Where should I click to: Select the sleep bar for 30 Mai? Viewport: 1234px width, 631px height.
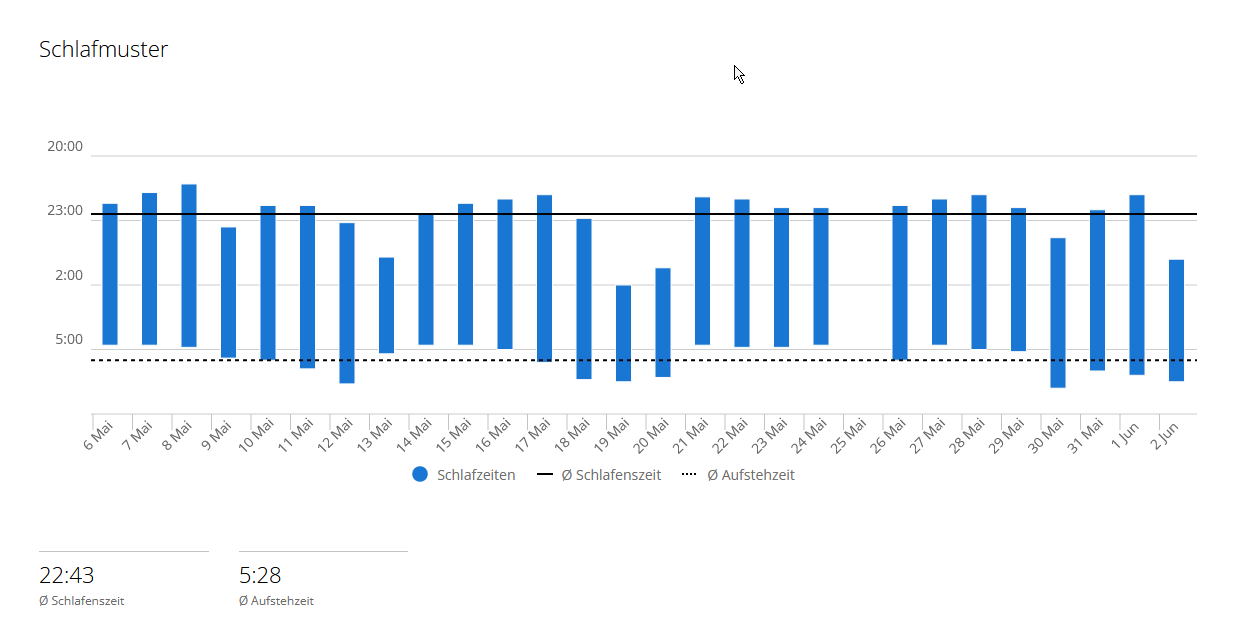click(1058, 312)
